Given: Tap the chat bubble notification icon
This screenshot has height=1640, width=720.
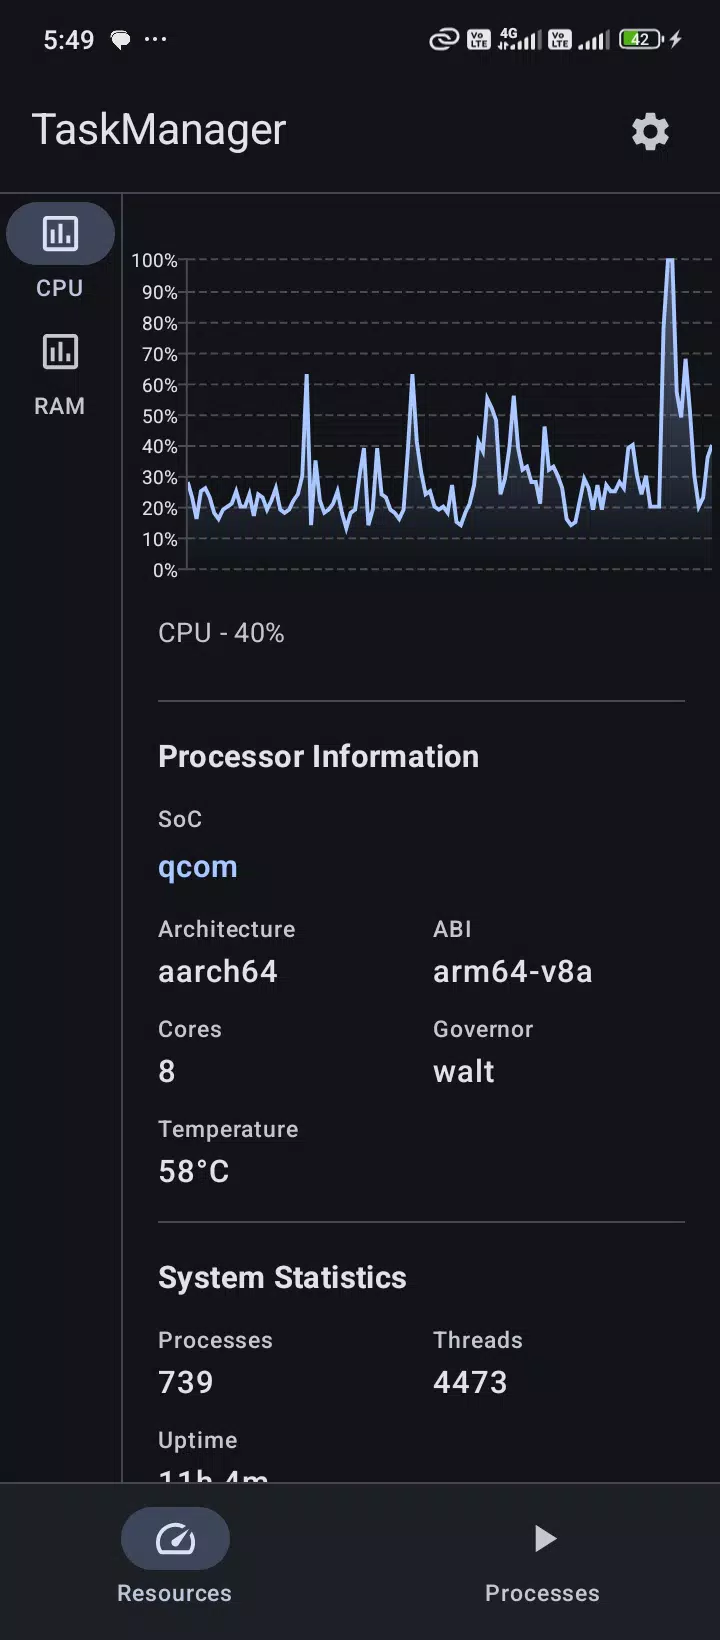Looking at the screenshot, I should [x=120, y=40].
